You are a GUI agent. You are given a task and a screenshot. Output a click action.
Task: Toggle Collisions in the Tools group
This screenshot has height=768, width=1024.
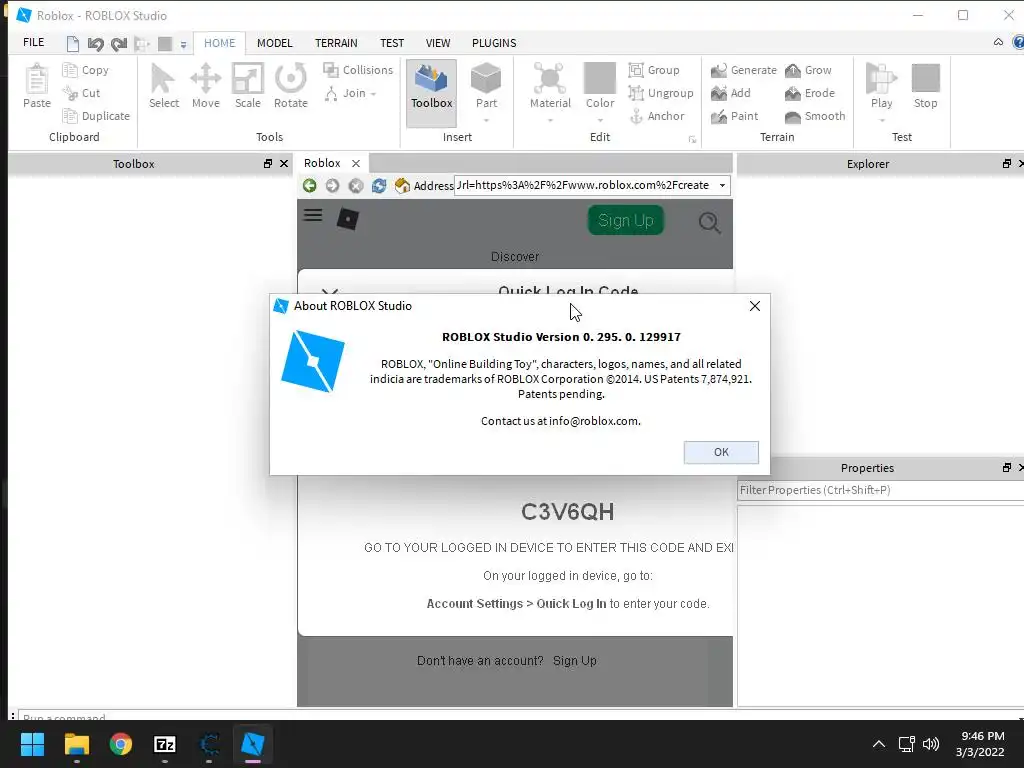[x=359, y=70]
